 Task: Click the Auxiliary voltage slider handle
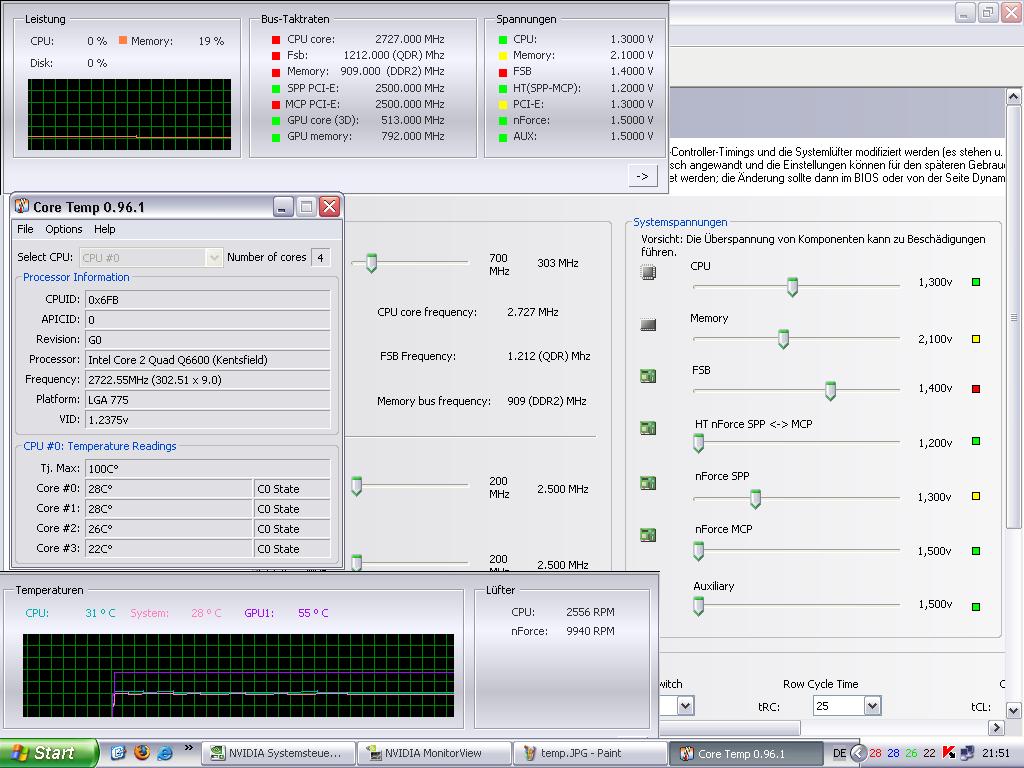[x=699, y=607]
